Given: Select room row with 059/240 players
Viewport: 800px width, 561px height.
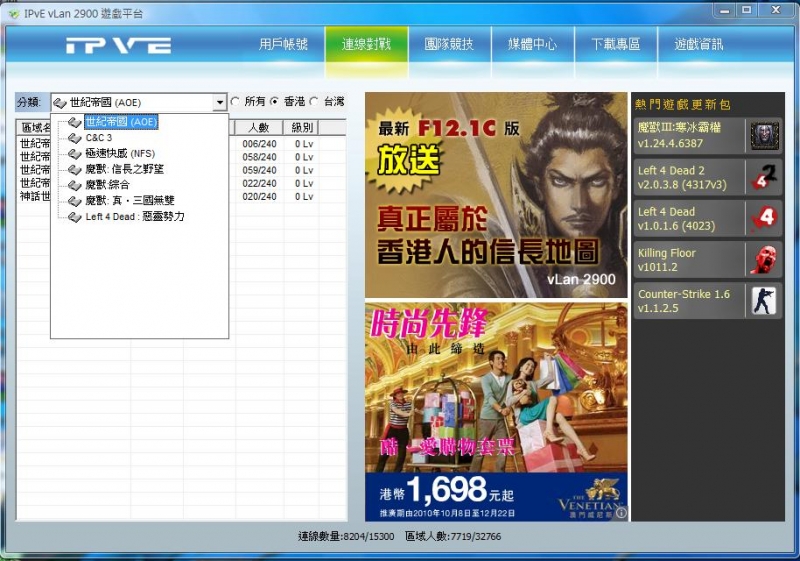Looking at the screenshot, I should [x=182, y=170].
